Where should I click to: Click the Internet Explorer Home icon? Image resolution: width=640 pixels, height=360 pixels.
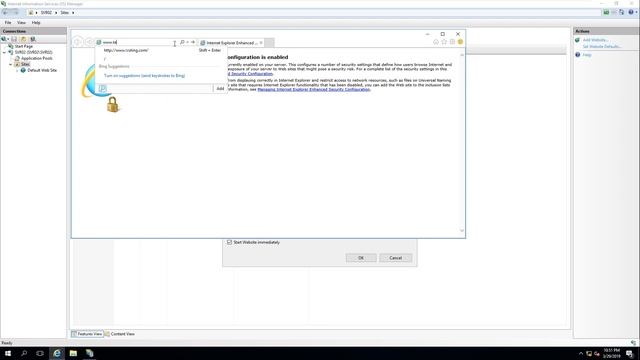(436, 42)
